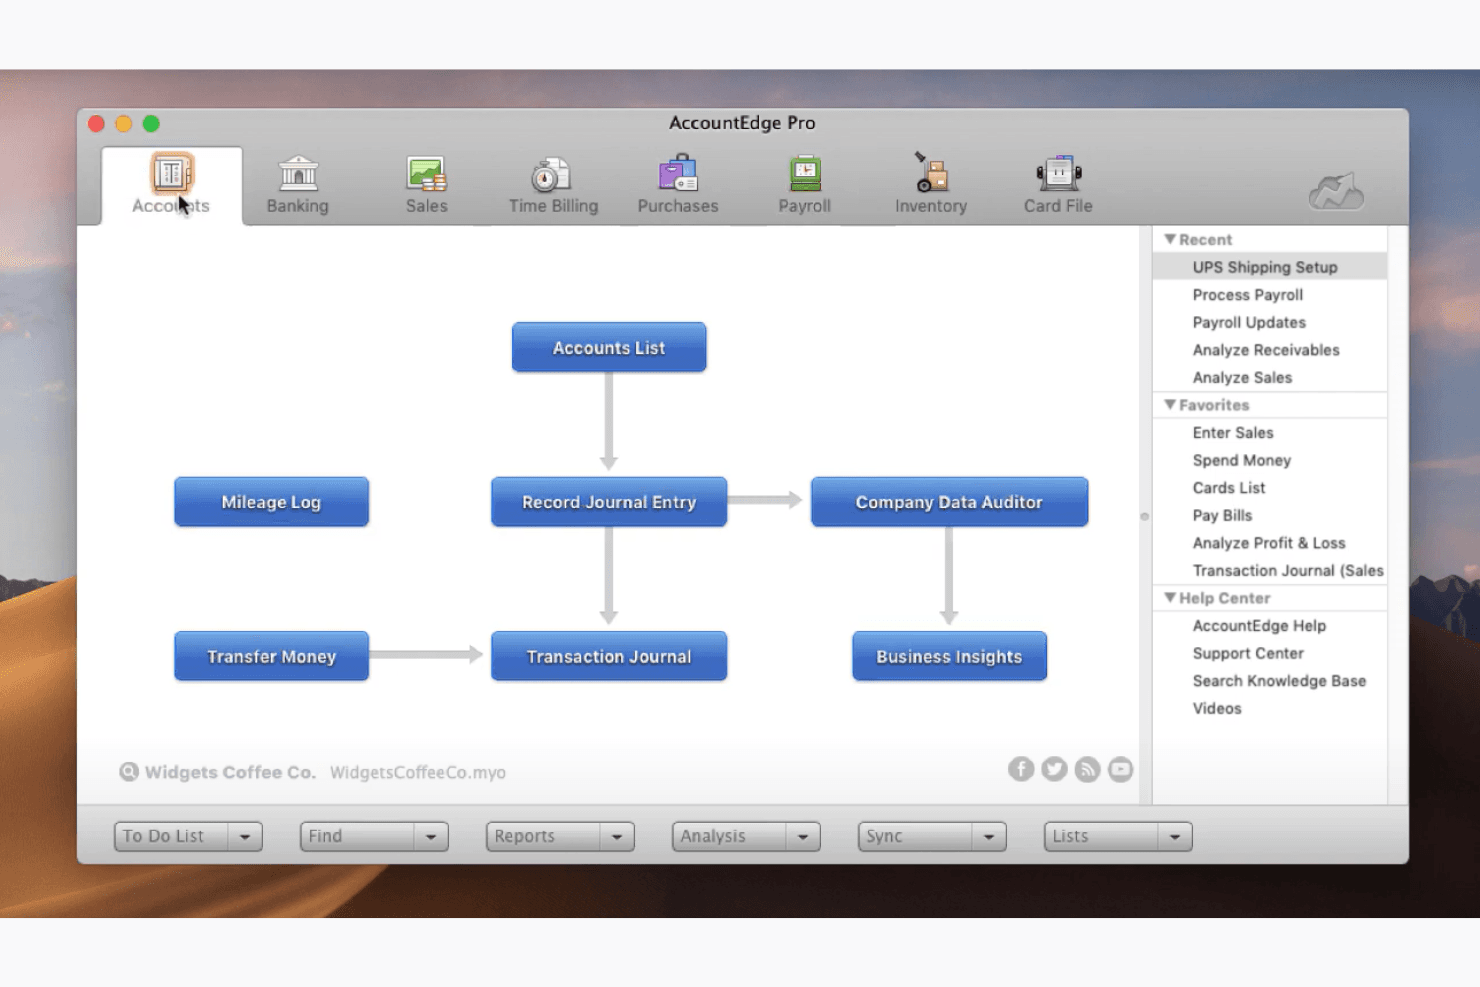Open the Time Billing stopwatch icon

coord(550,174)
